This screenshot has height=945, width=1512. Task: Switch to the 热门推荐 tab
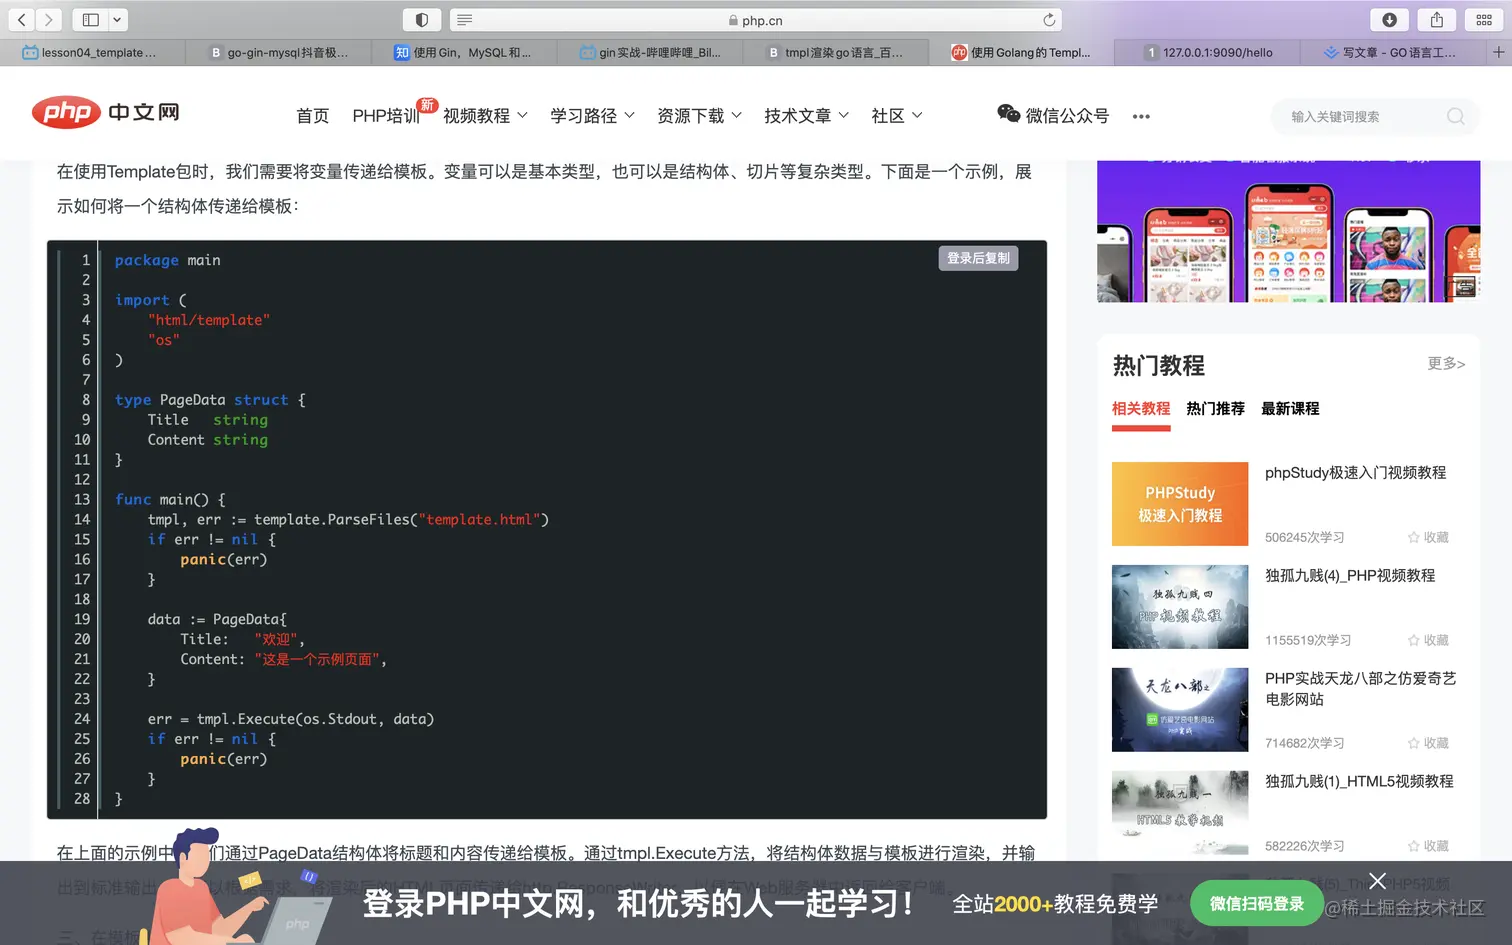[x=1215, y=409]
